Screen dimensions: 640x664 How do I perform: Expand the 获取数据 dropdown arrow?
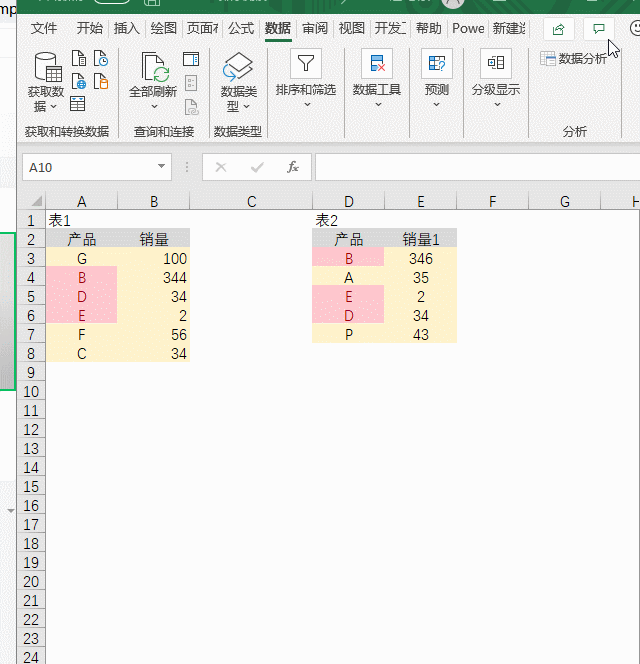(54, 106)
